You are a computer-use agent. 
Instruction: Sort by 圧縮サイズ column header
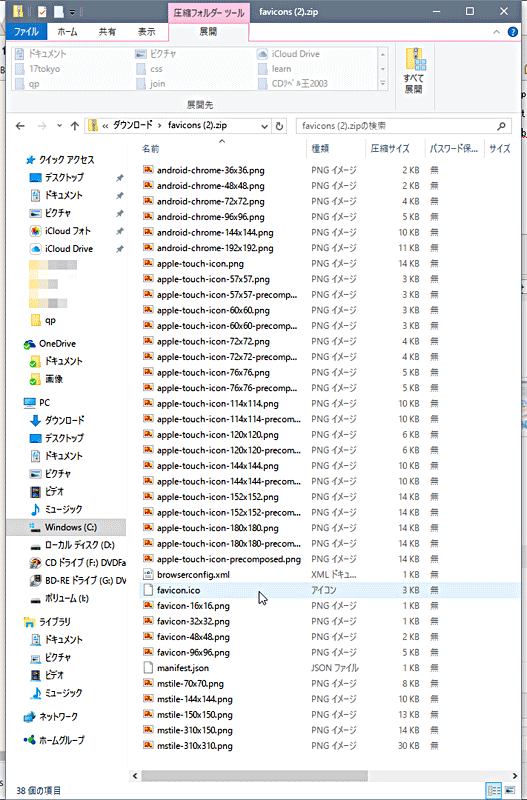(x=390, y=148)
